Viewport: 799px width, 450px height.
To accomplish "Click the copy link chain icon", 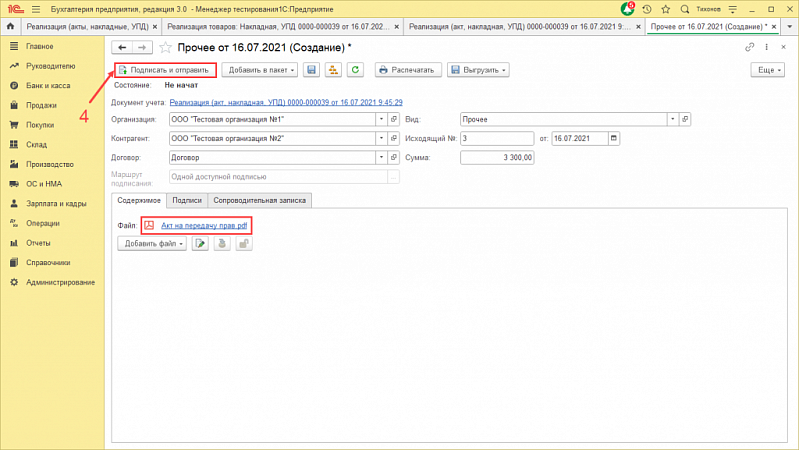I will click(749, 47).
